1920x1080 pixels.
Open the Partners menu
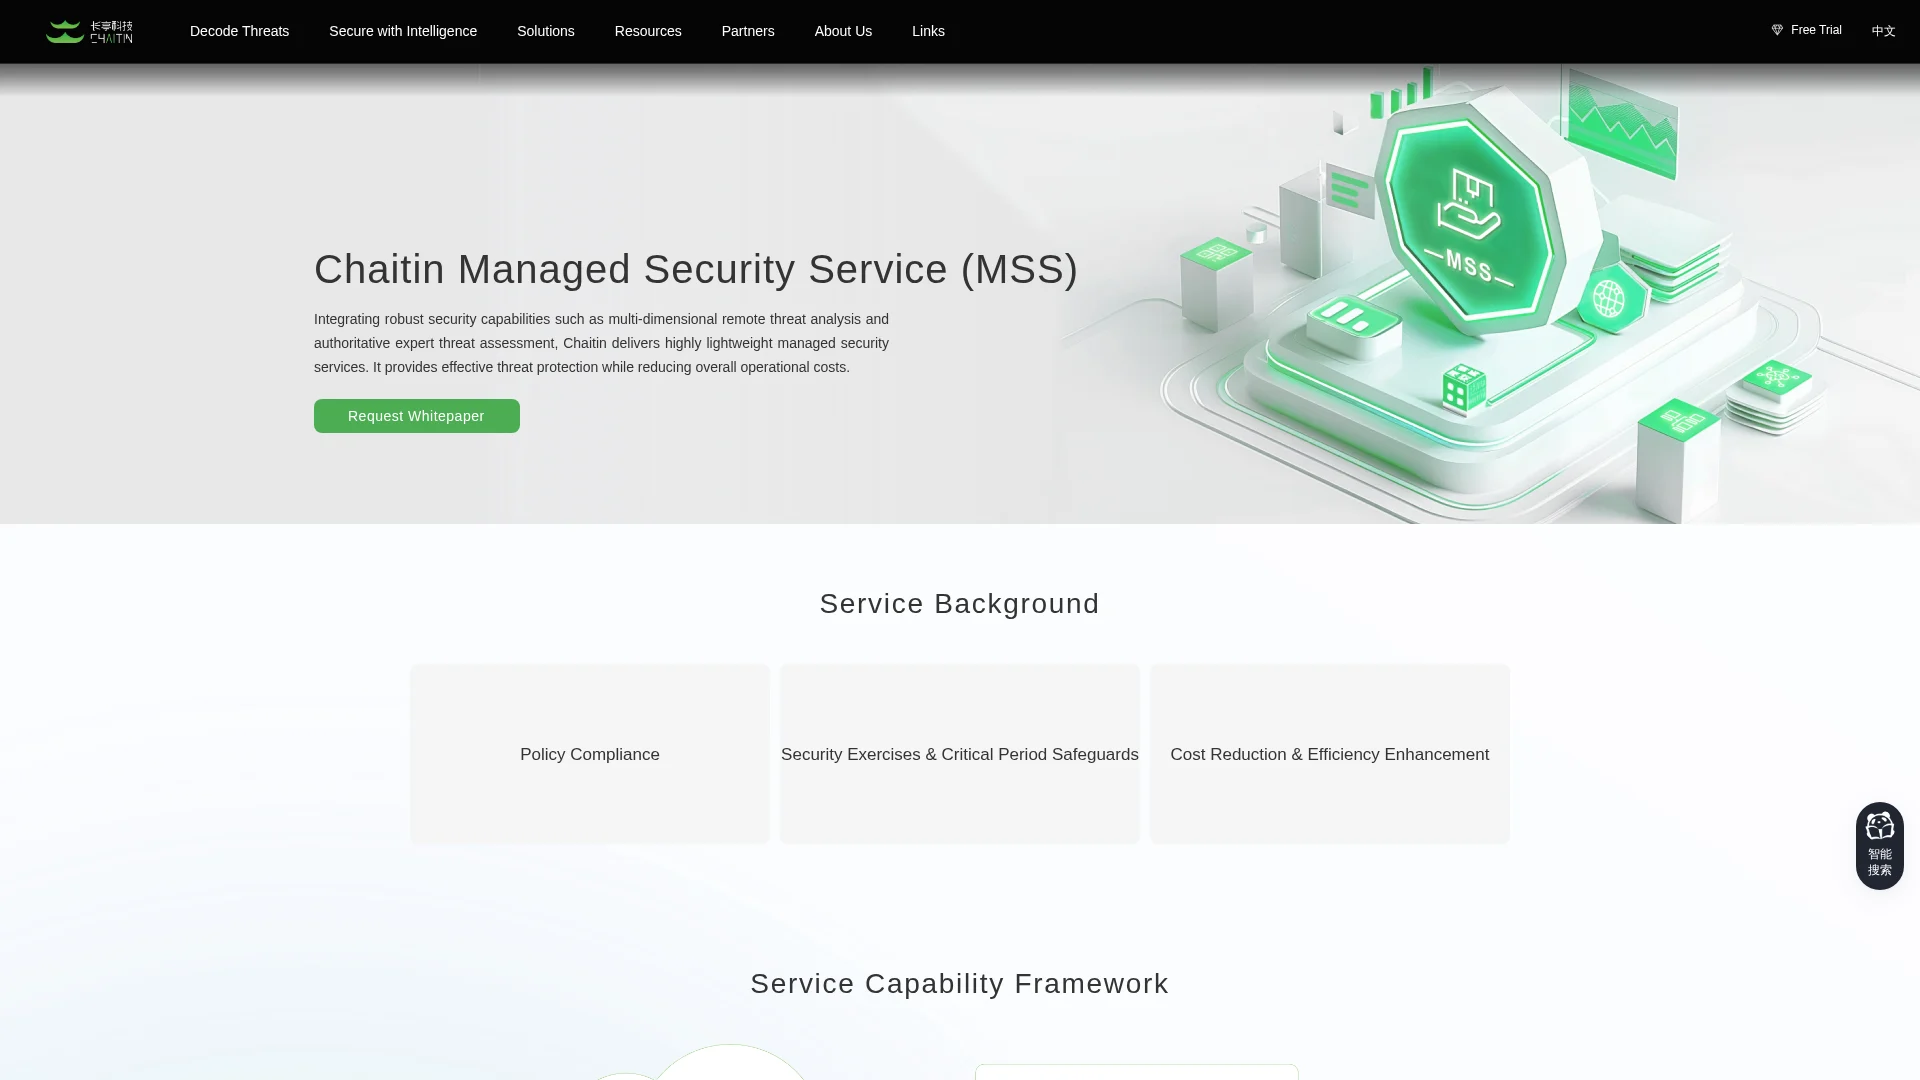point(748,31)
